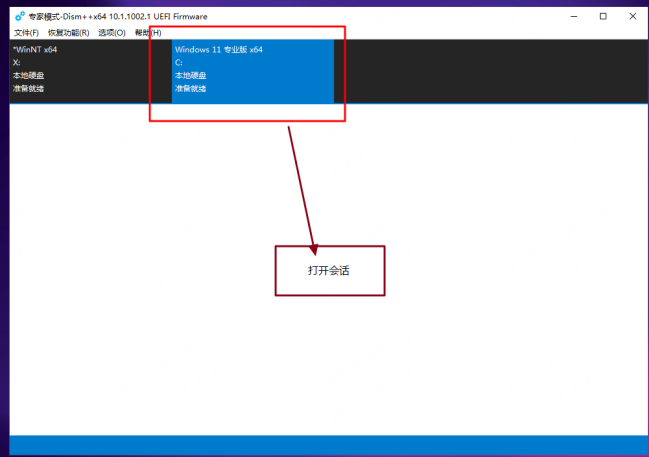Select the Windows 11 专业版 x64 image tile
This screenshot has width=649, height=457.
pos(252,71)
